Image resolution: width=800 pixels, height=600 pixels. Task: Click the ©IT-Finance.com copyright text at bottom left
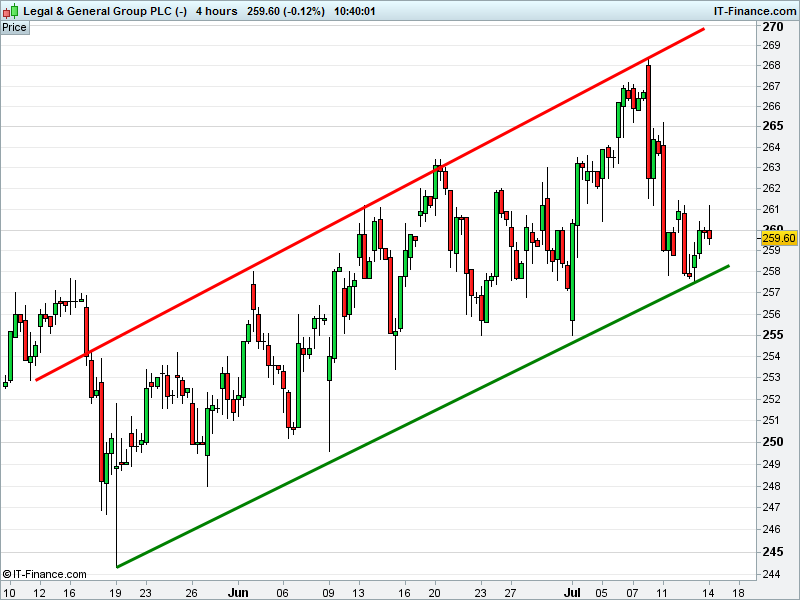44,574
